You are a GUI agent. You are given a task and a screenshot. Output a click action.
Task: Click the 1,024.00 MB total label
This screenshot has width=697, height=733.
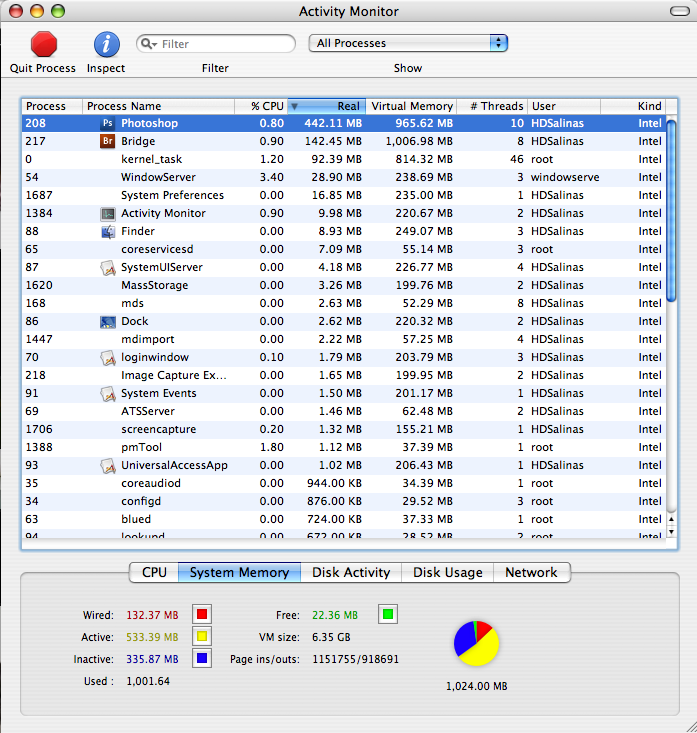(476, 686)
